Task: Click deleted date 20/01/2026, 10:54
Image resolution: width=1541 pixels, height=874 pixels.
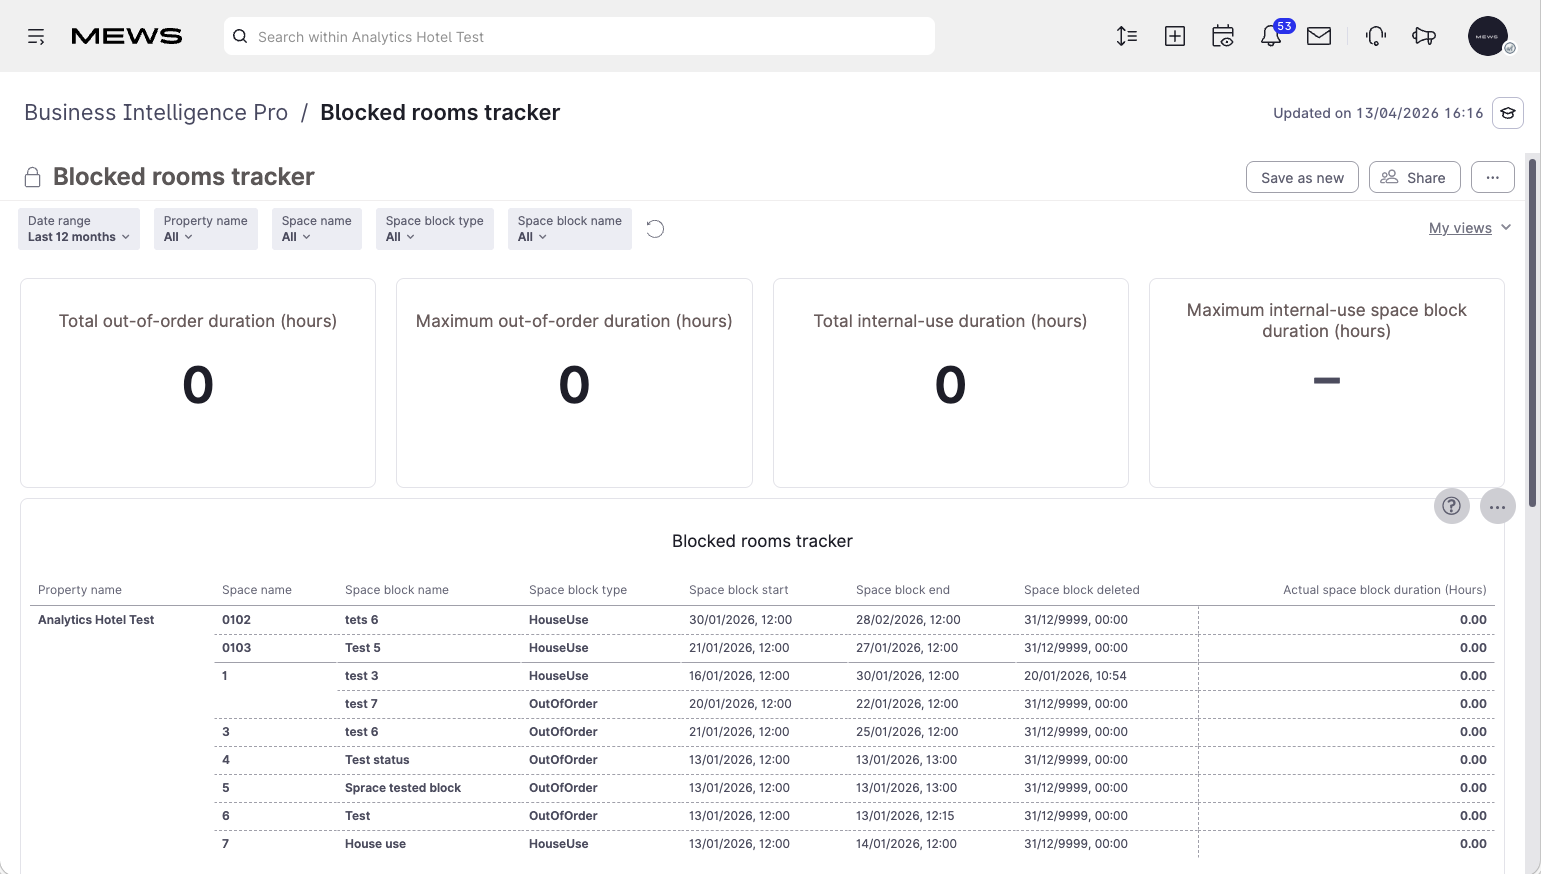Action: (x=1075, y=676)
